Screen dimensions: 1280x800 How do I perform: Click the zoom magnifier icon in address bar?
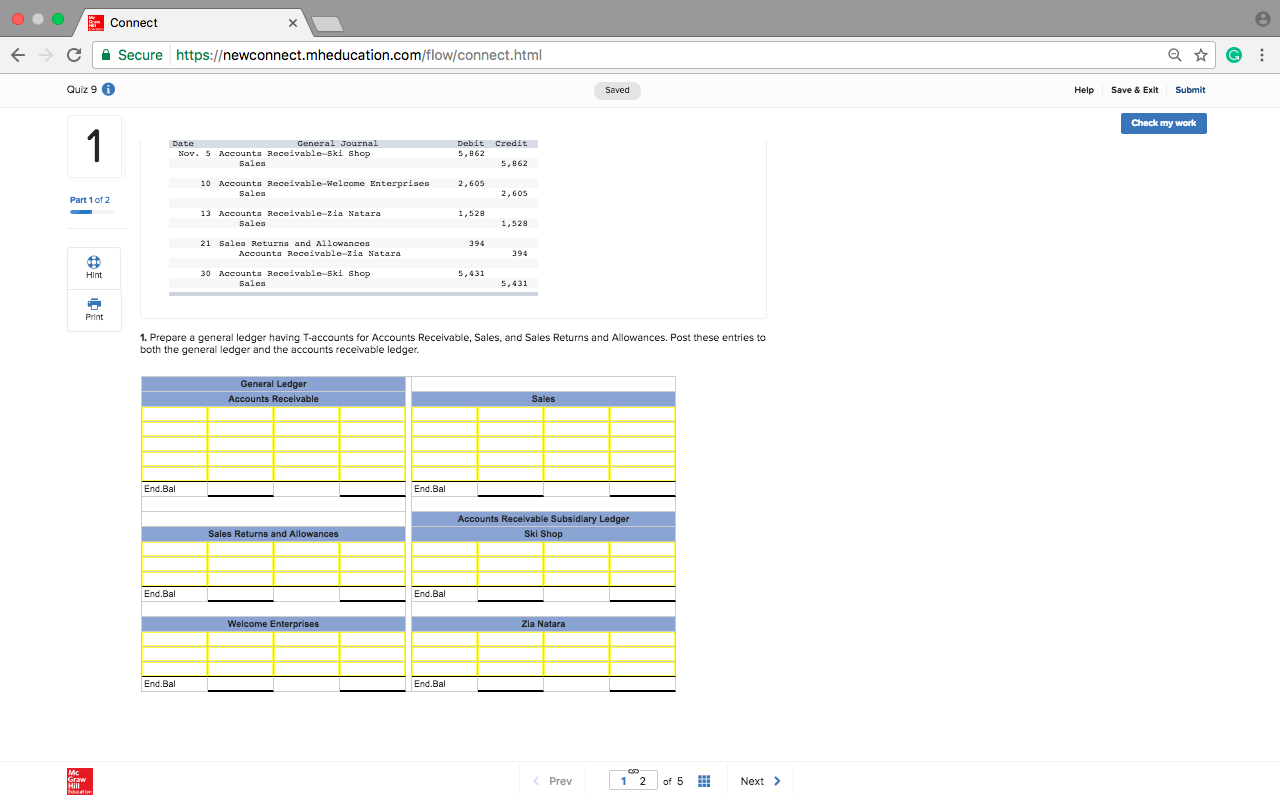[x=1175, y=55]
